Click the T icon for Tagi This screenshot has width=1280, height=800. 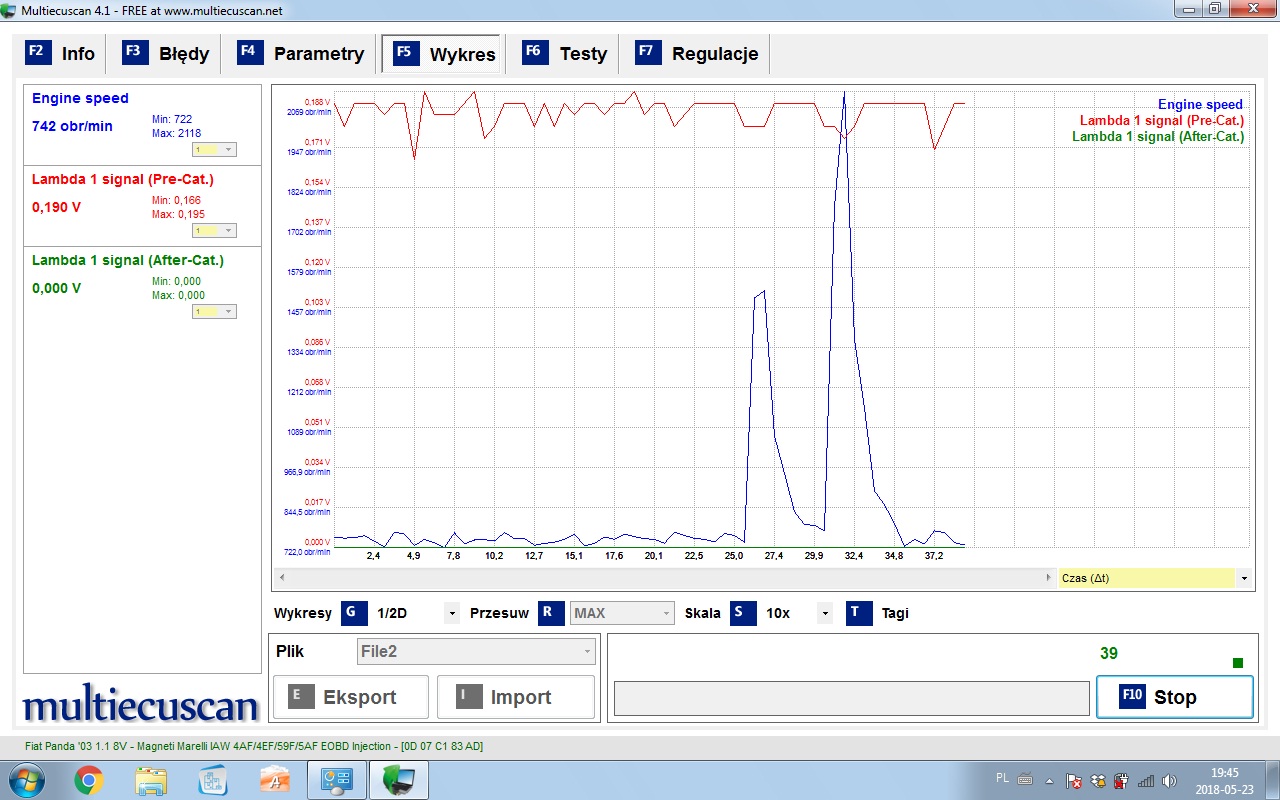pyautogui.click(x=859, y=613)
